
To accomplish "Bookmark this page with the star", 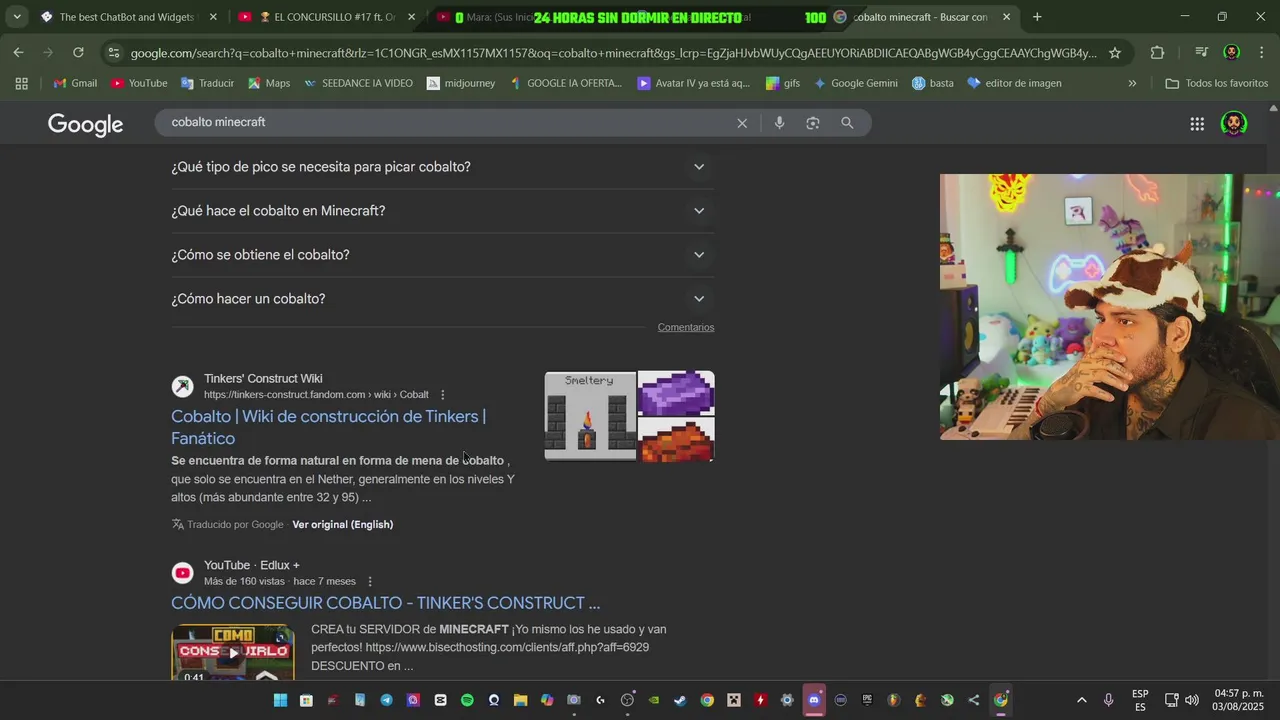I will [x=1115, y=53].
